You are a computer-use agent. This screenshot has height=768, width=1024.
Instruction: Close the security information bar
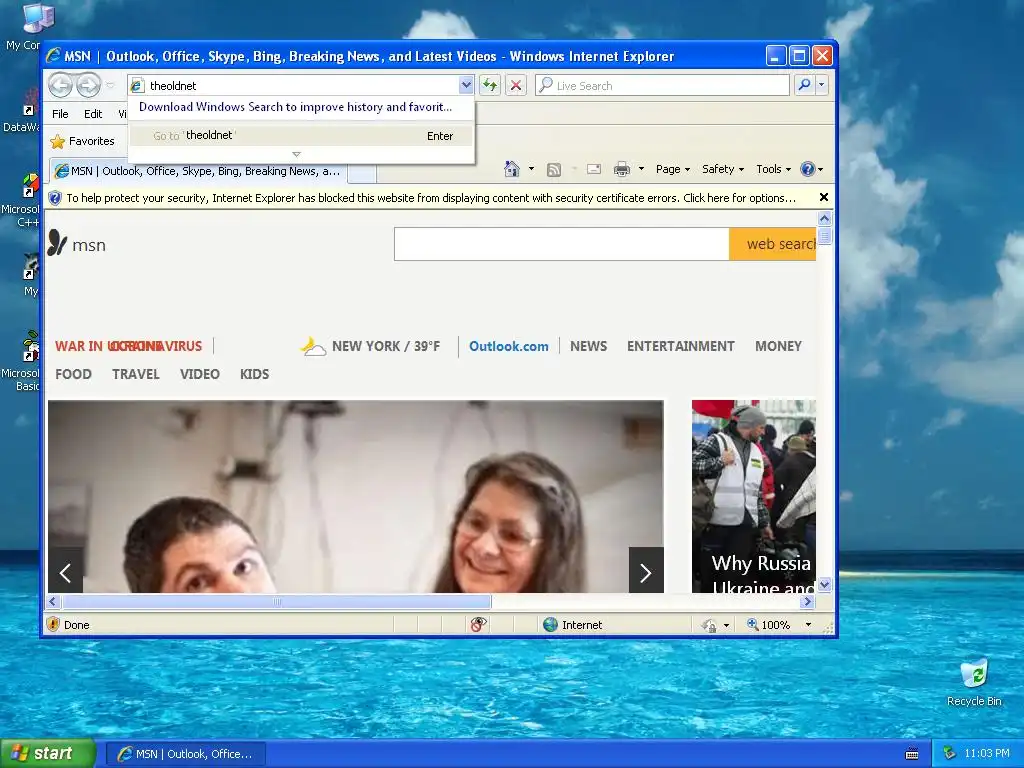pyautogui.click(x=824, y=197)
